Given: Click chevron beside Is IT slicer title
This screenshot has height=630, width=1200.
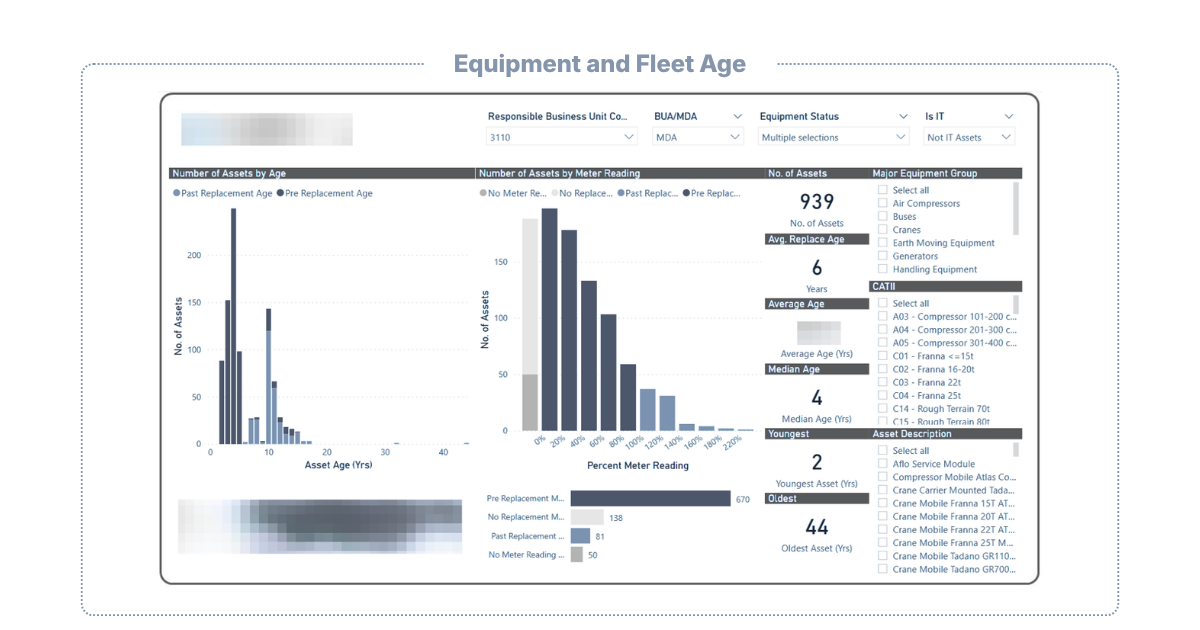Looking at the screenshot, I should [x=1009, y=116].
